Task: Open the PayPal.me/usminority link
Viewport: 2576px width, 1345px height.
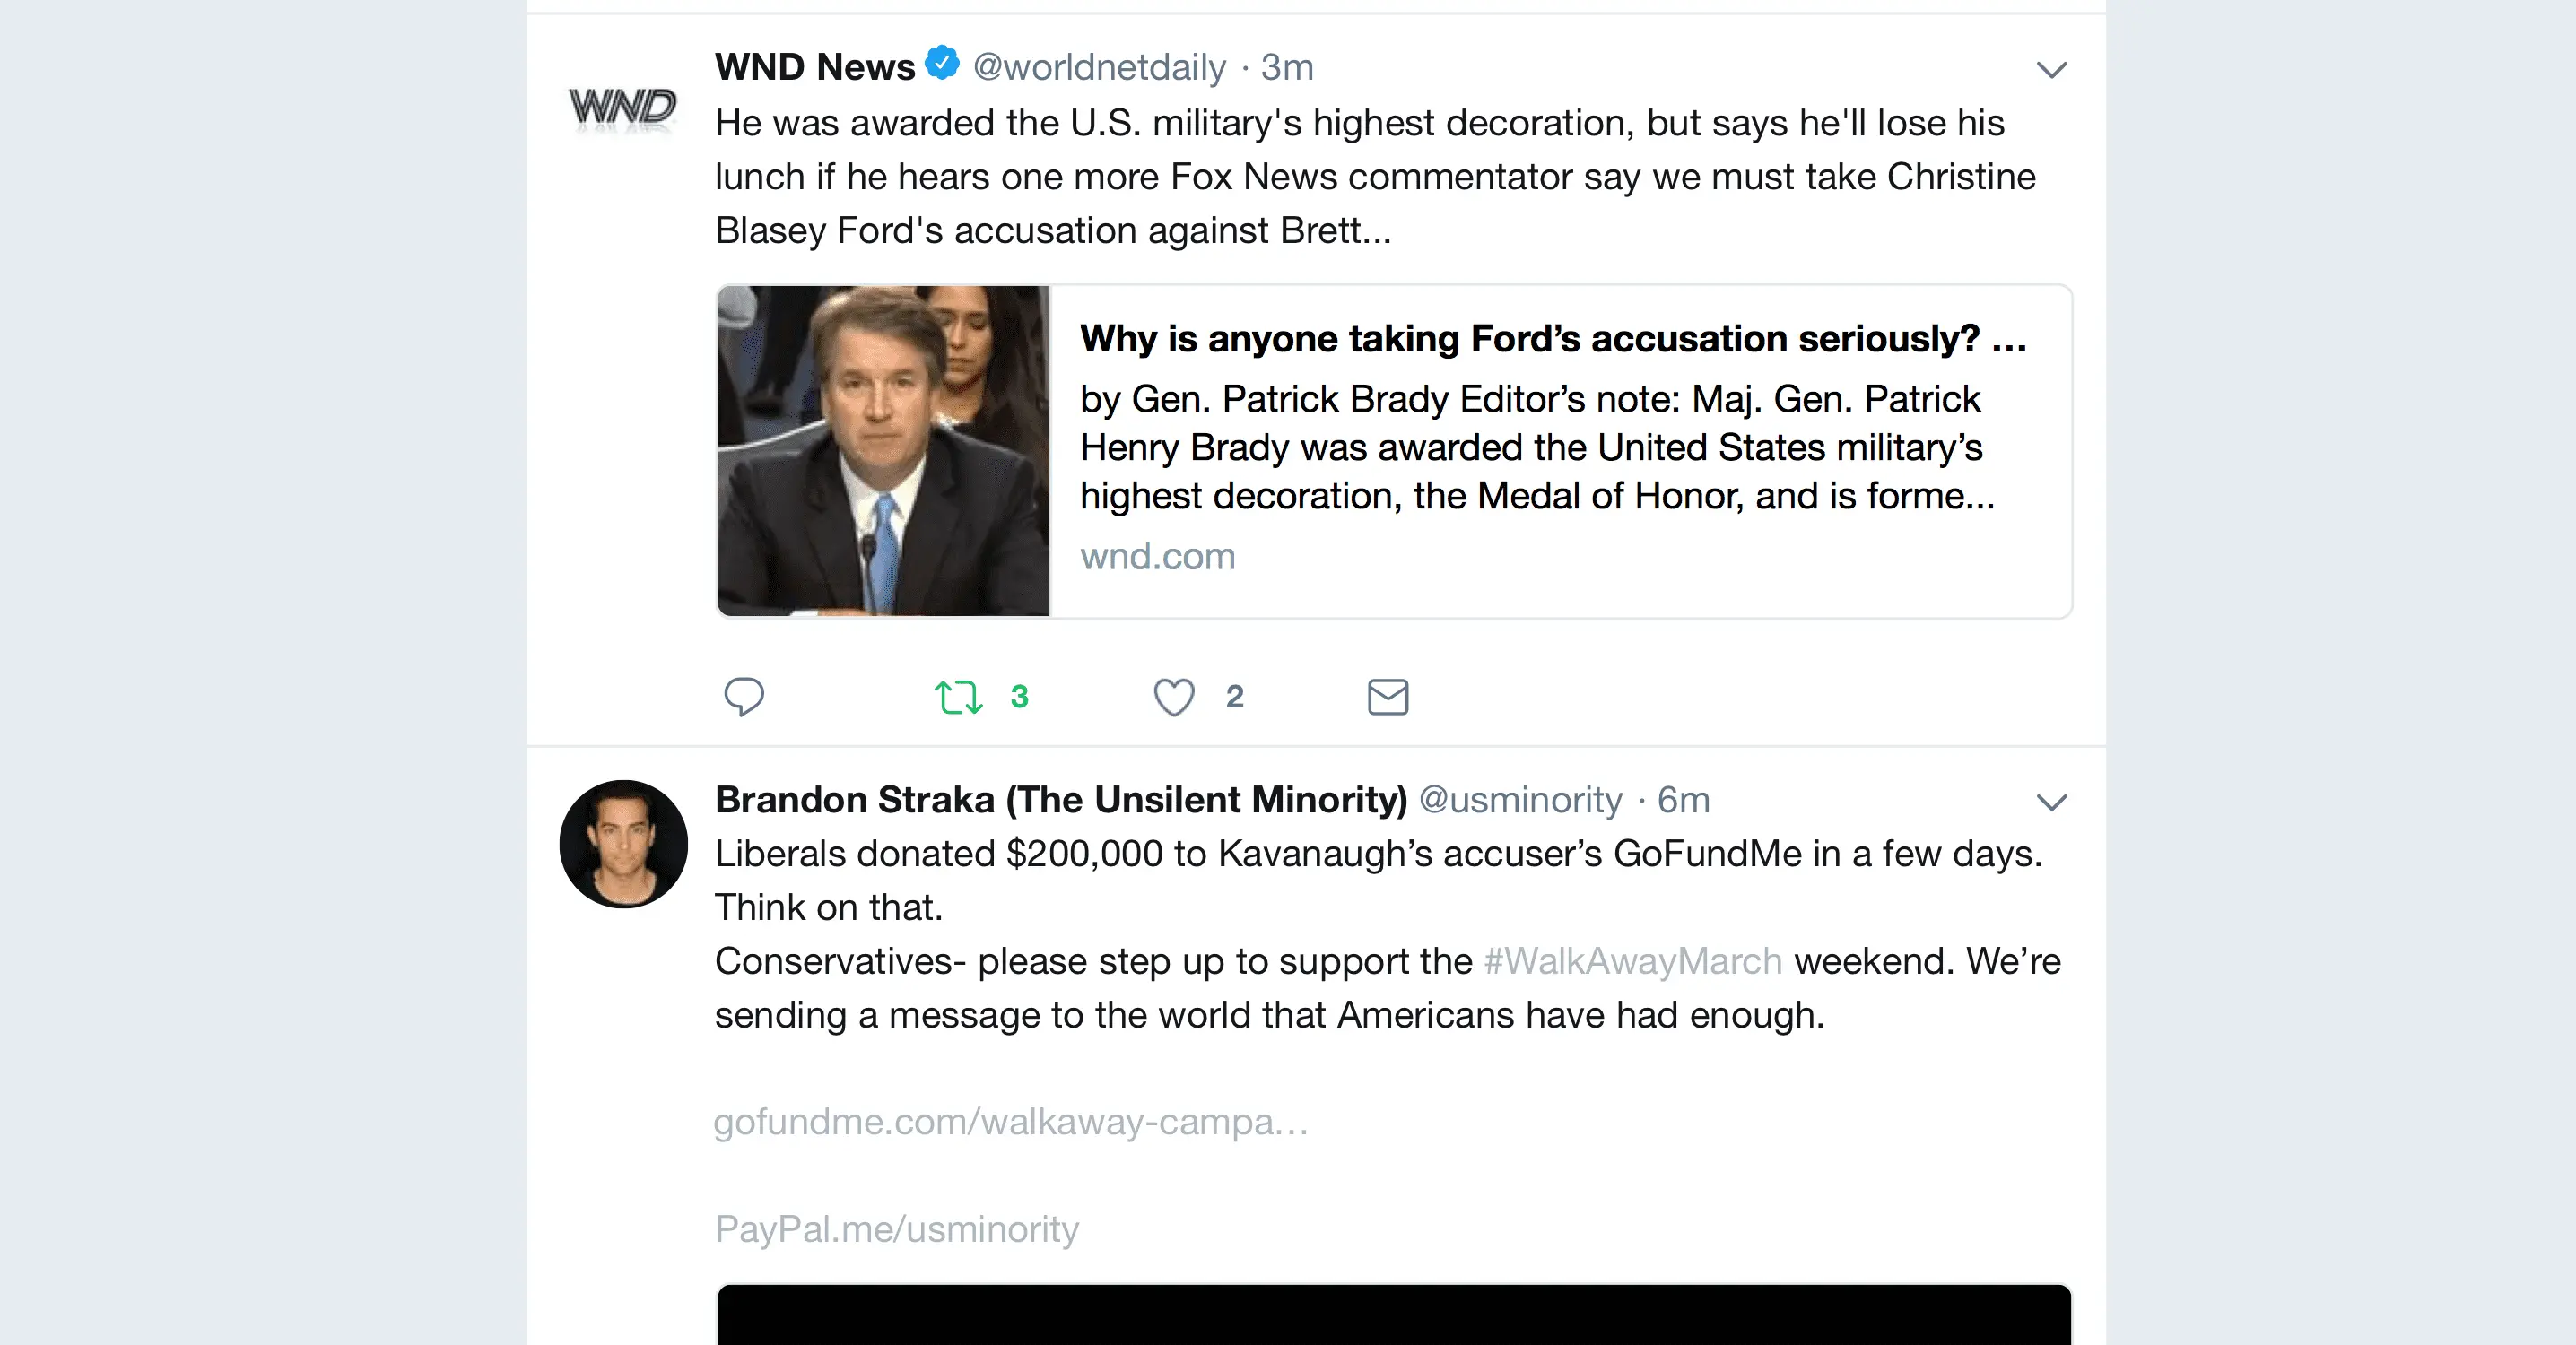Action: 896,1228
